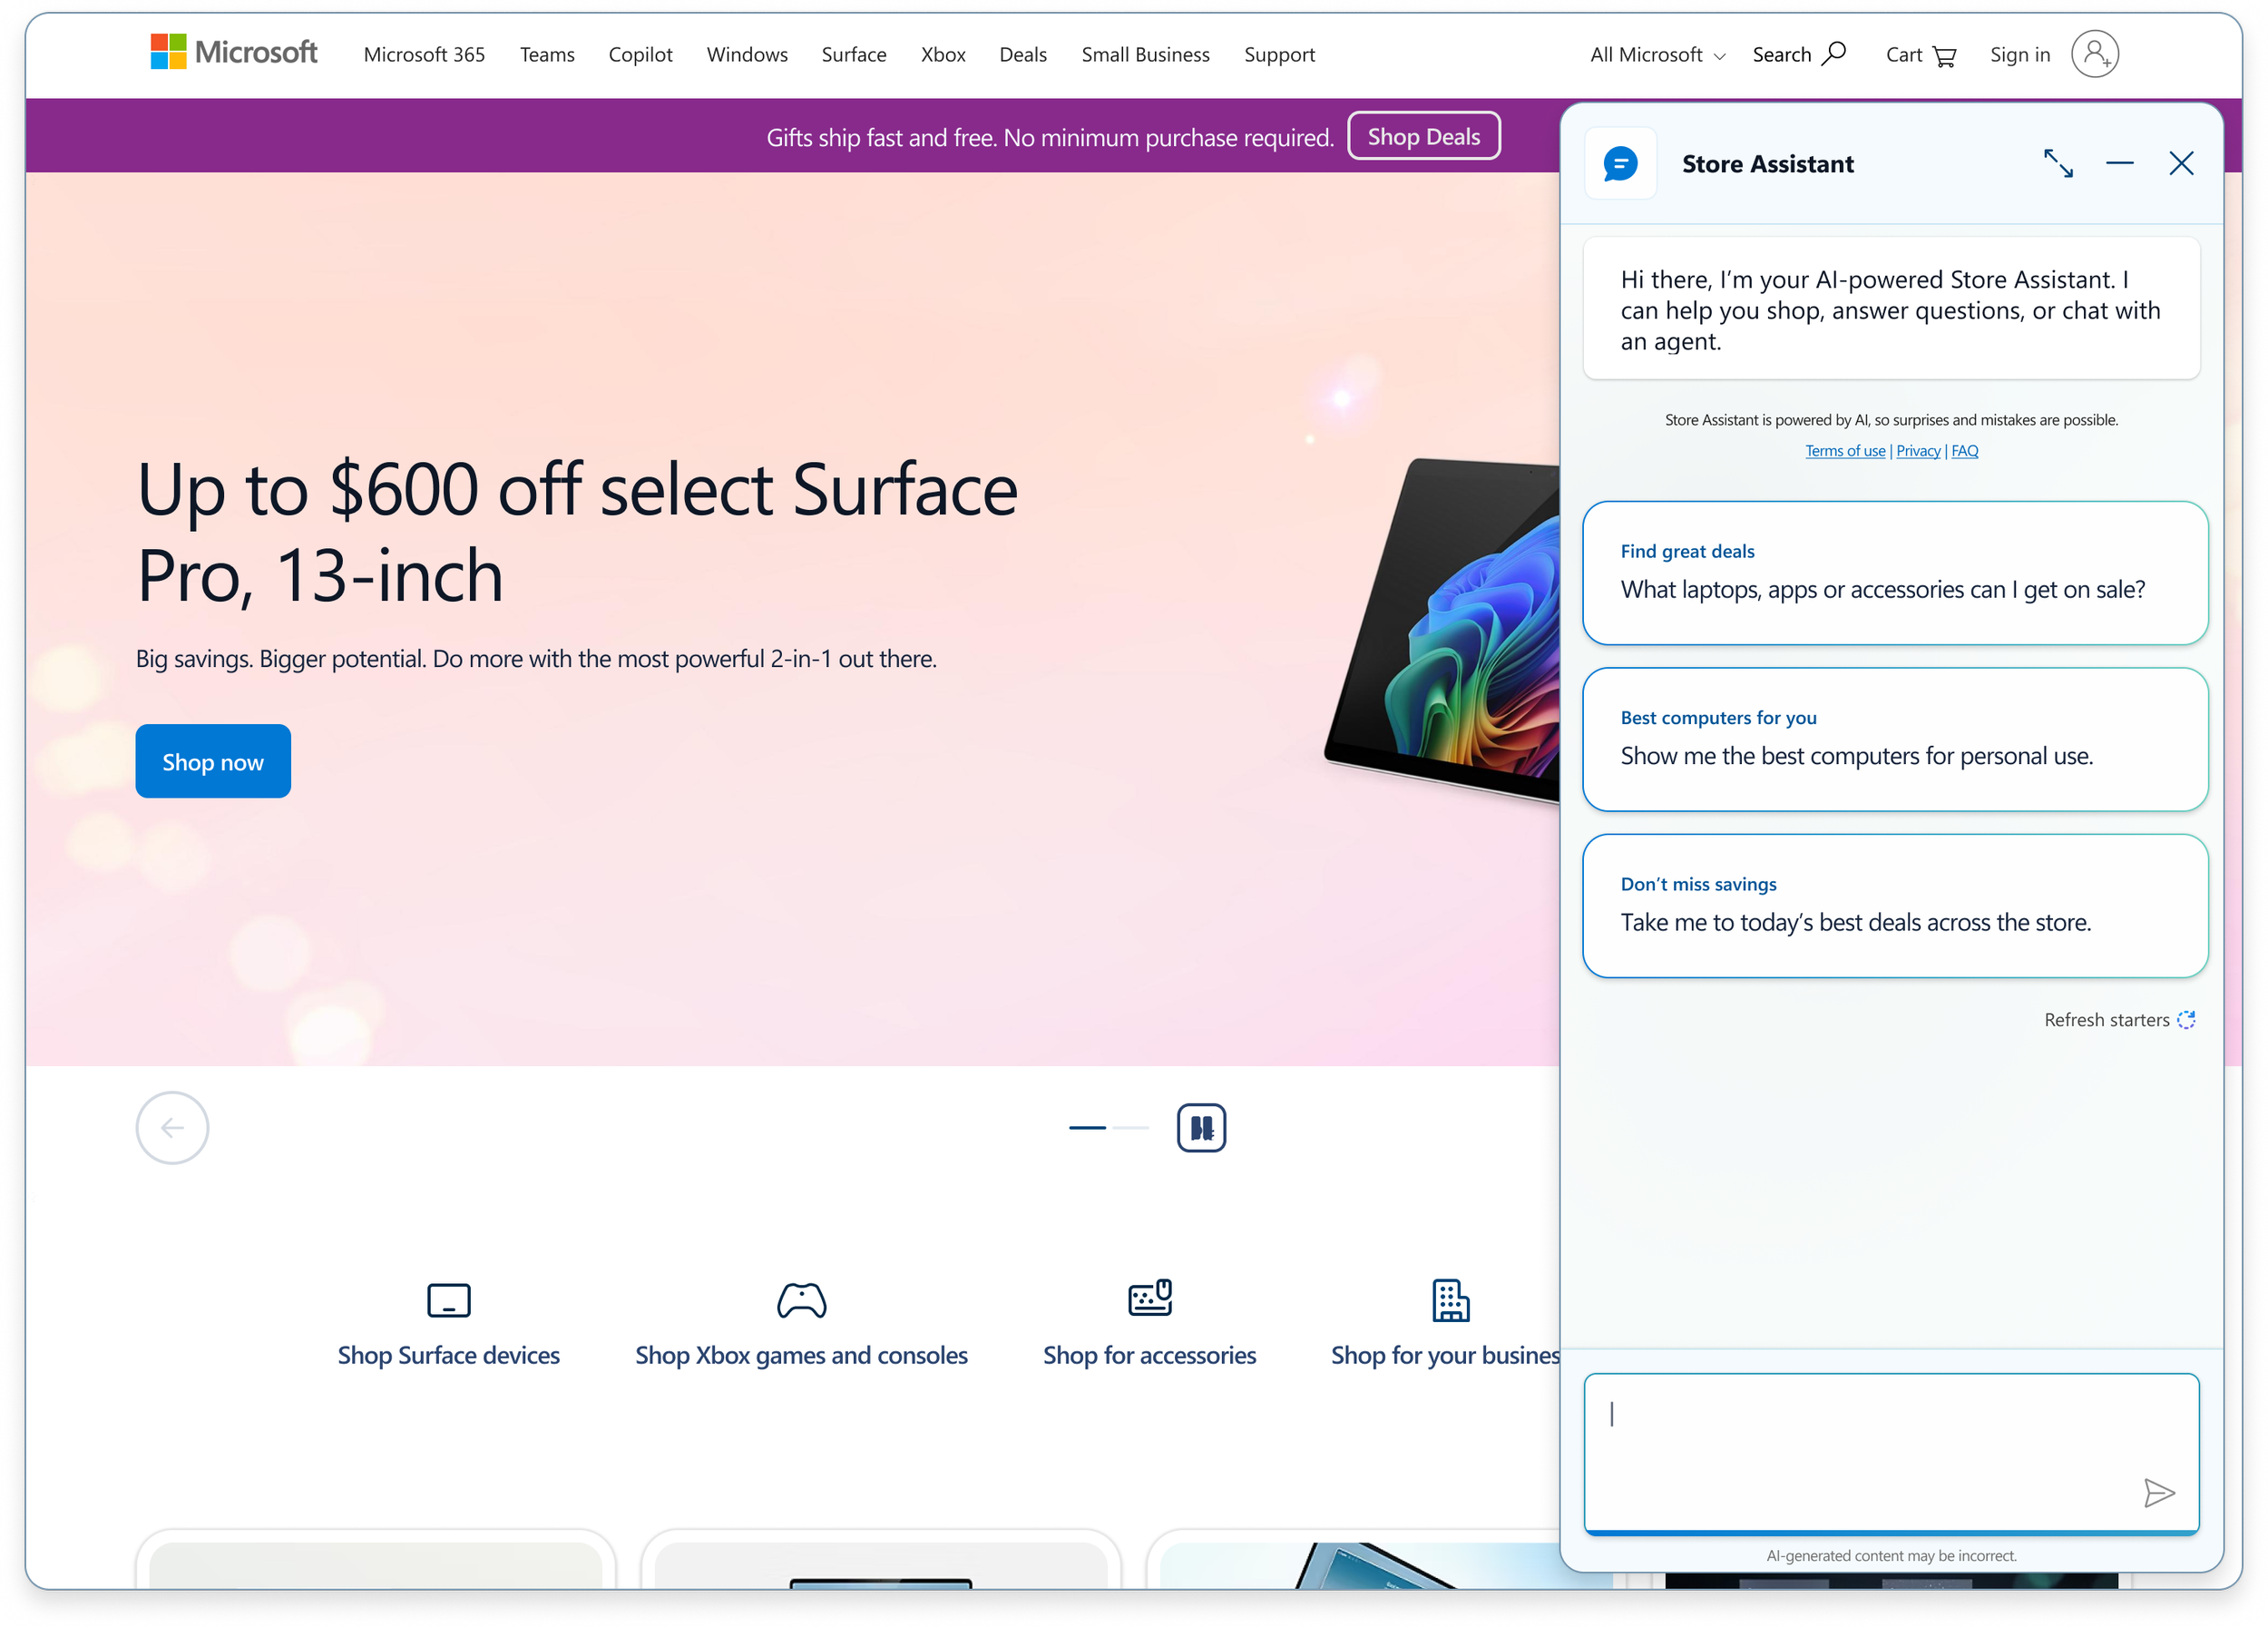Click the Refresh starters icon

(2186, 1020)
